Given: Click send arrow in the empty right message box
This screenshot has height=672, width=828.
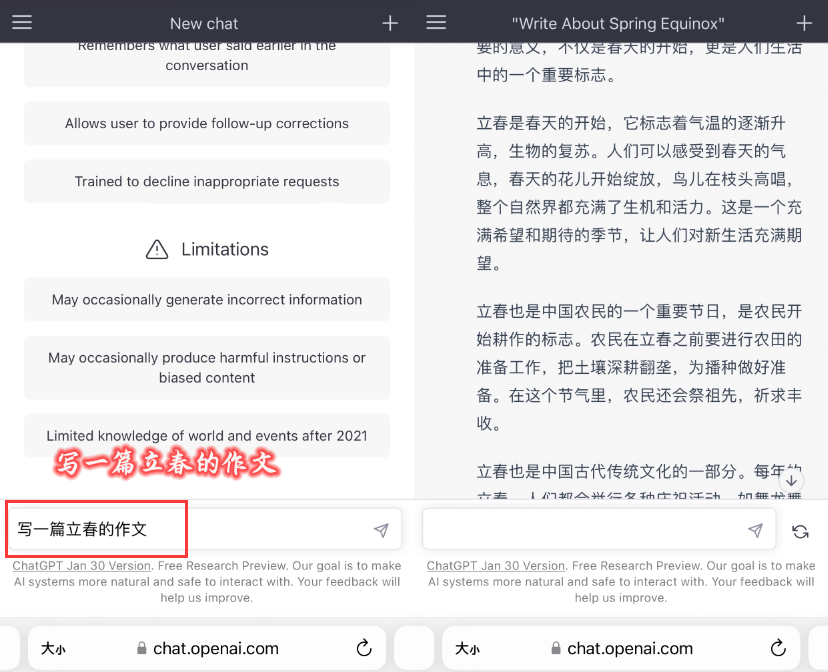Looking at the screenshot, I should click(x=755, y=530).
